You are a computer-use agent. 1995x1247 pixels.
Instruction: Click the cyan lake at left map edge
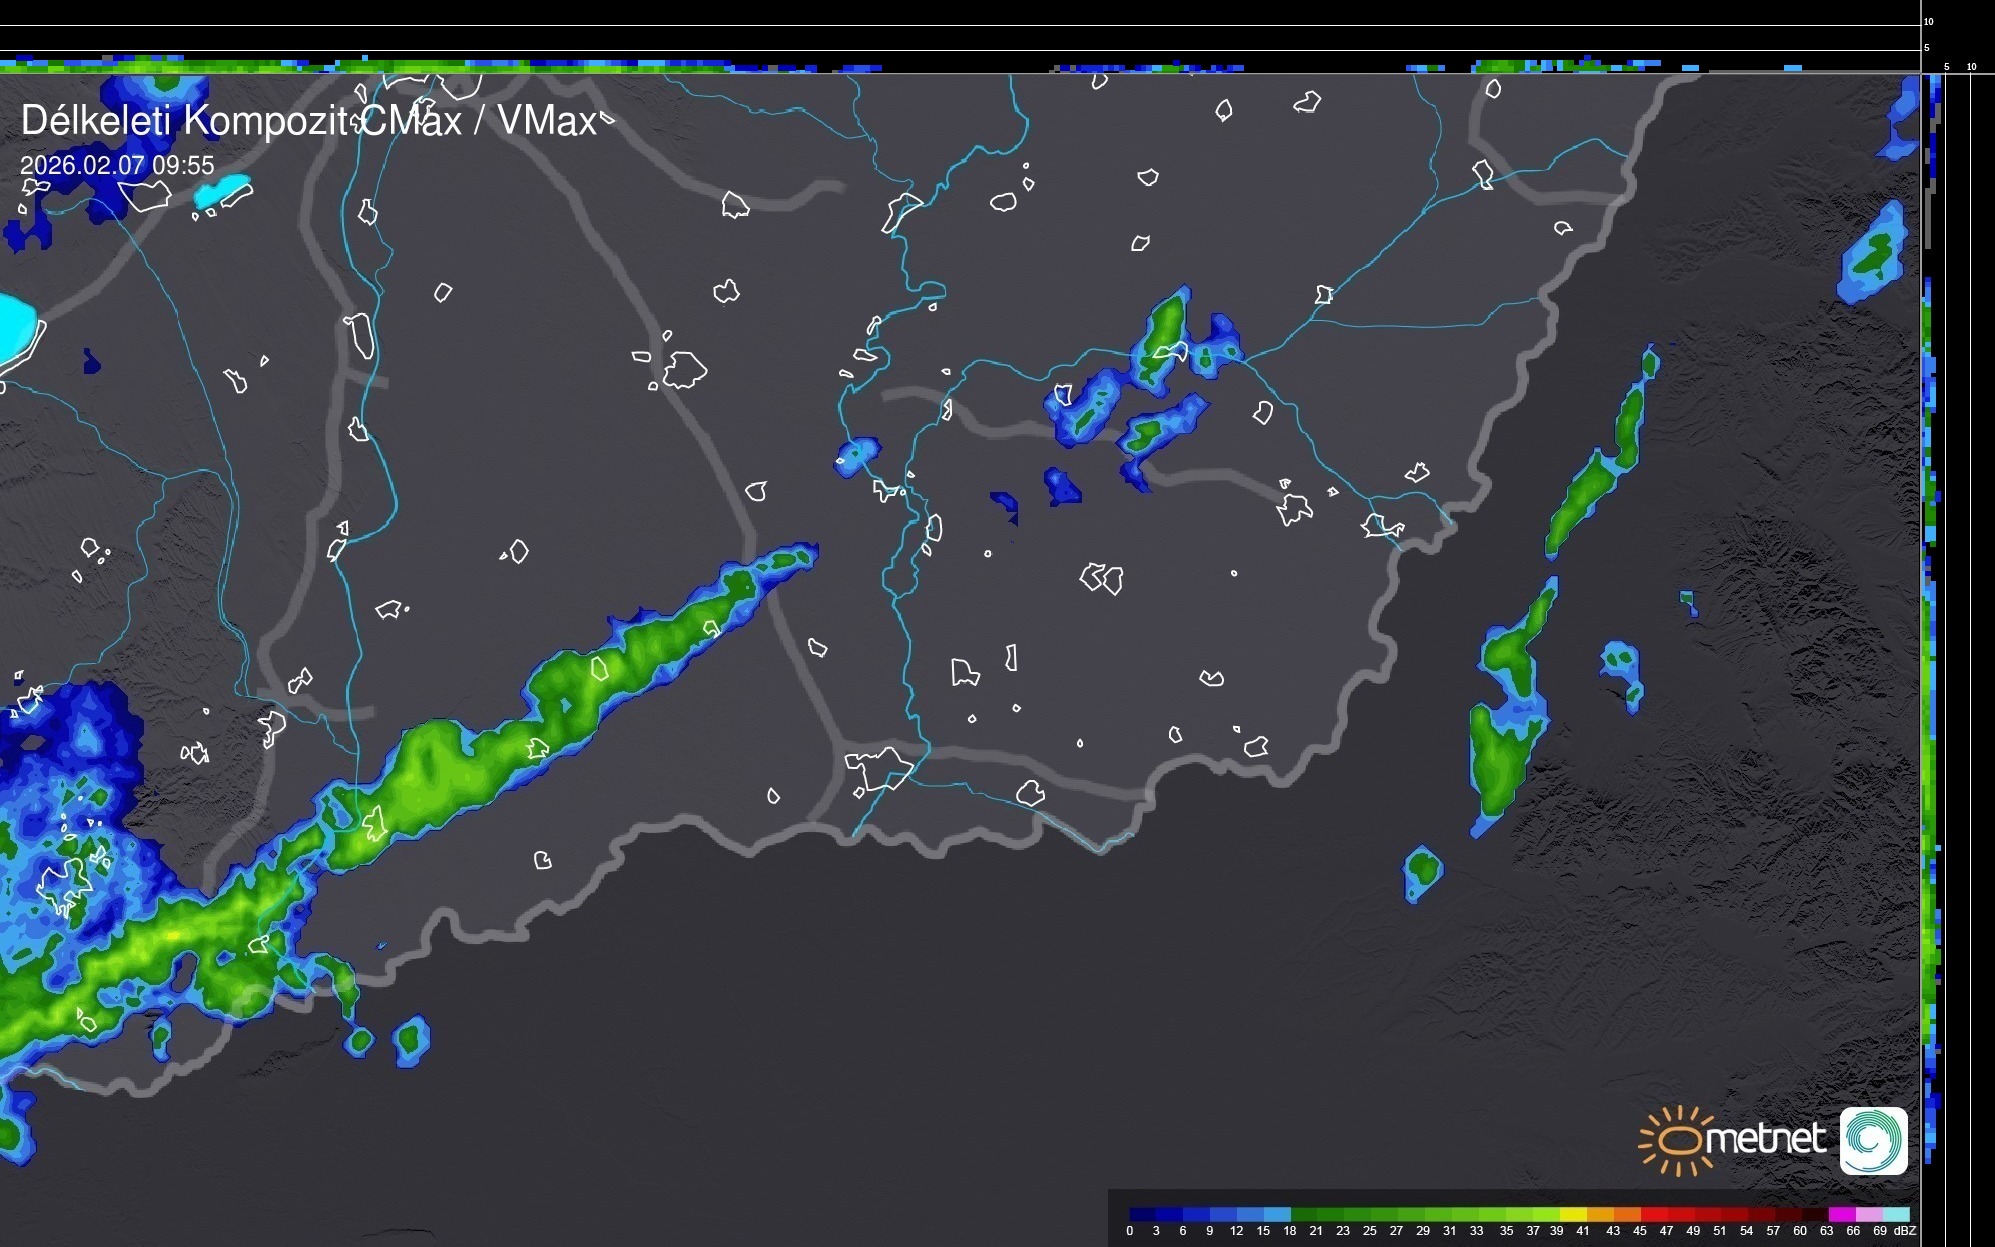(14, 328)
